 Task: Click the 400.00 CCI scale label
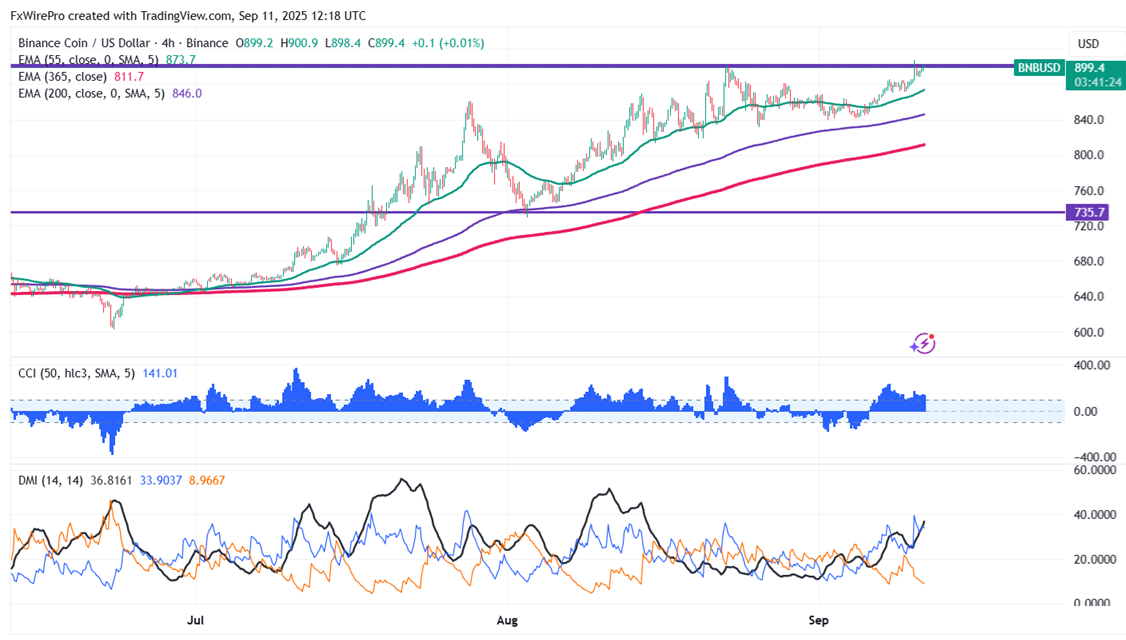point(1091,365)
